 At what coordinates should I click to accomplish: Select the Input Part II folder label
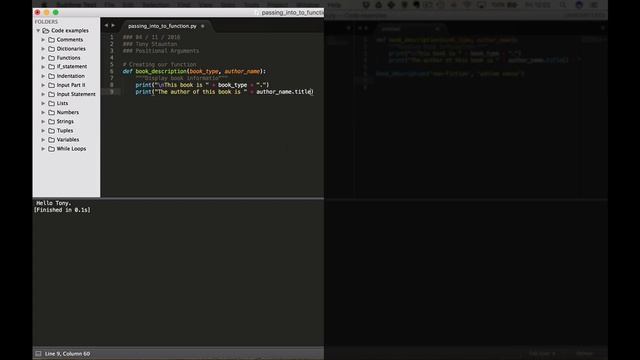coord(71,85)
